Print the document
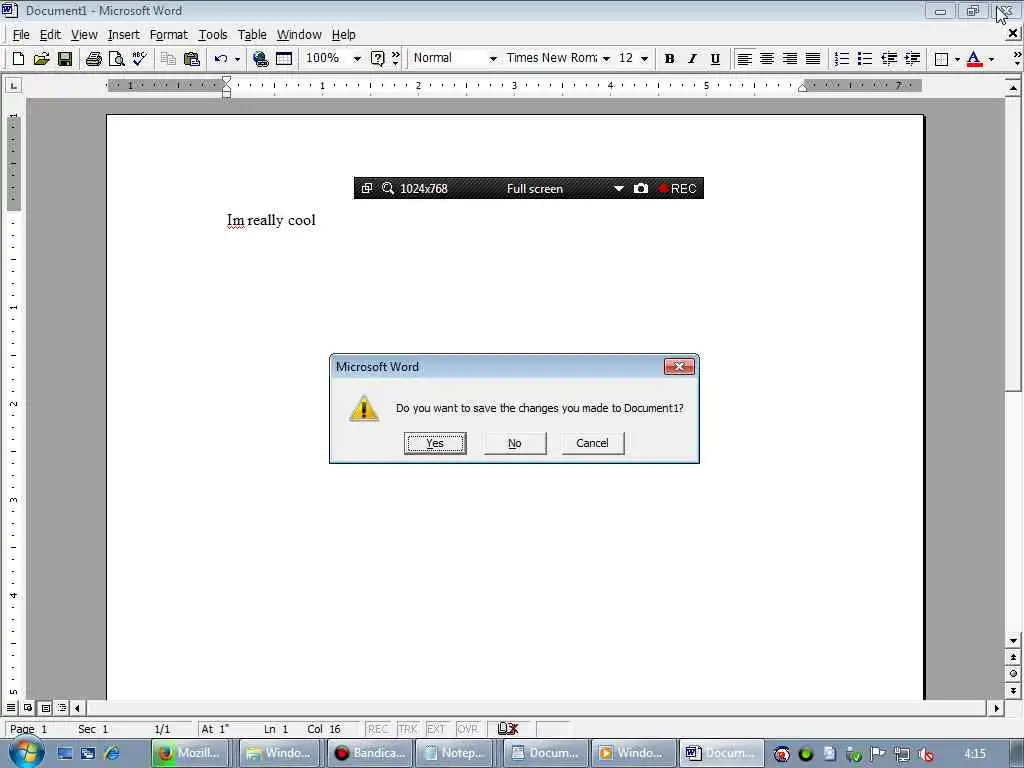This screenshot has width=1024, height=768. pyautogui.click(x=93, y=59)
